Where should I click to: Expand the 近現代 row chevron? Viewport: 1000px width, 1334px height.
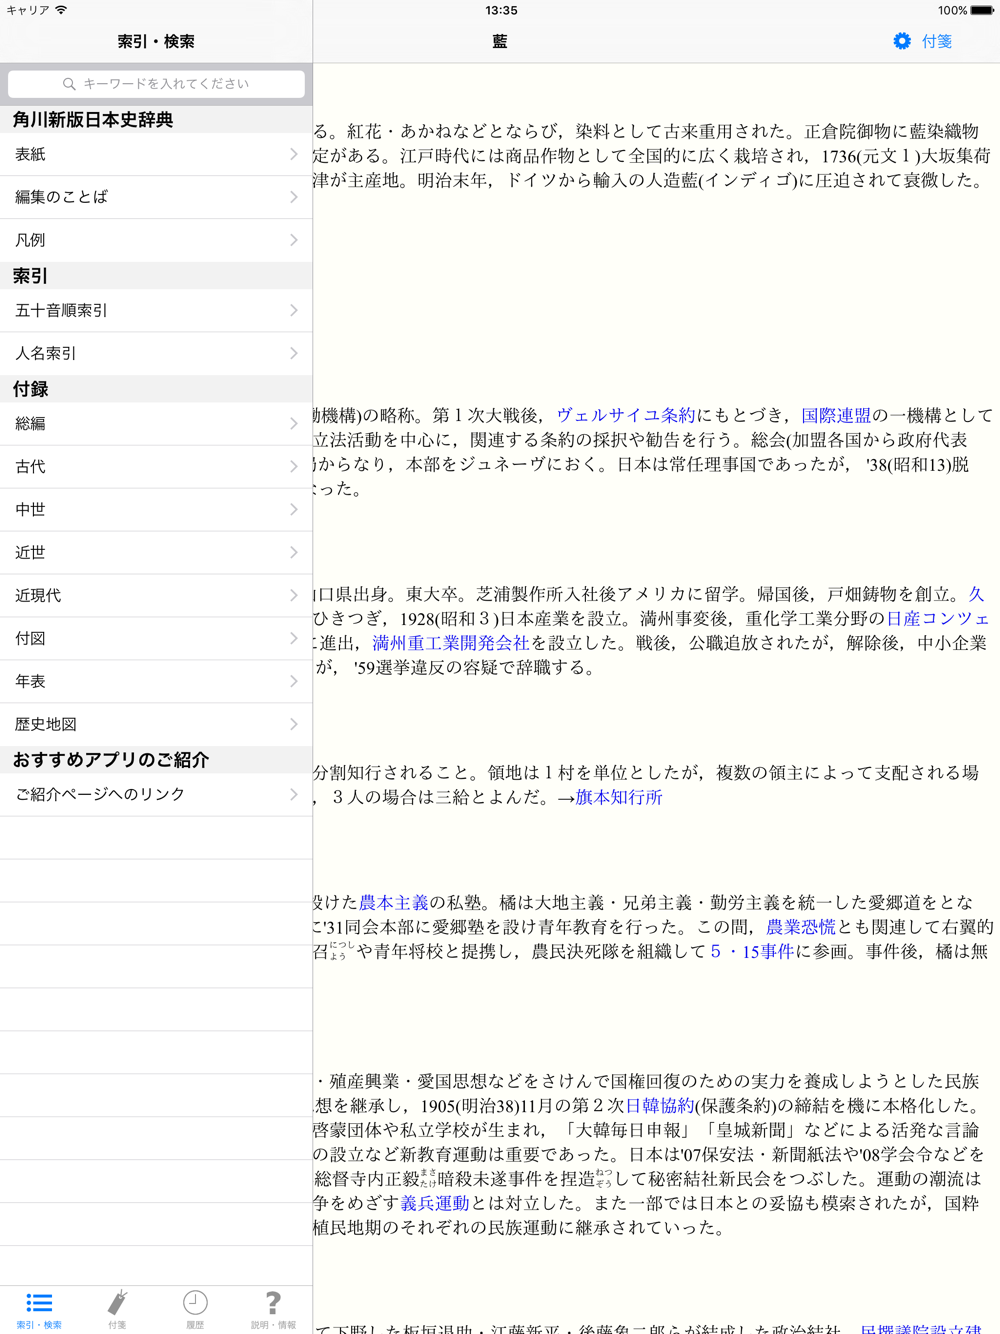293,595
